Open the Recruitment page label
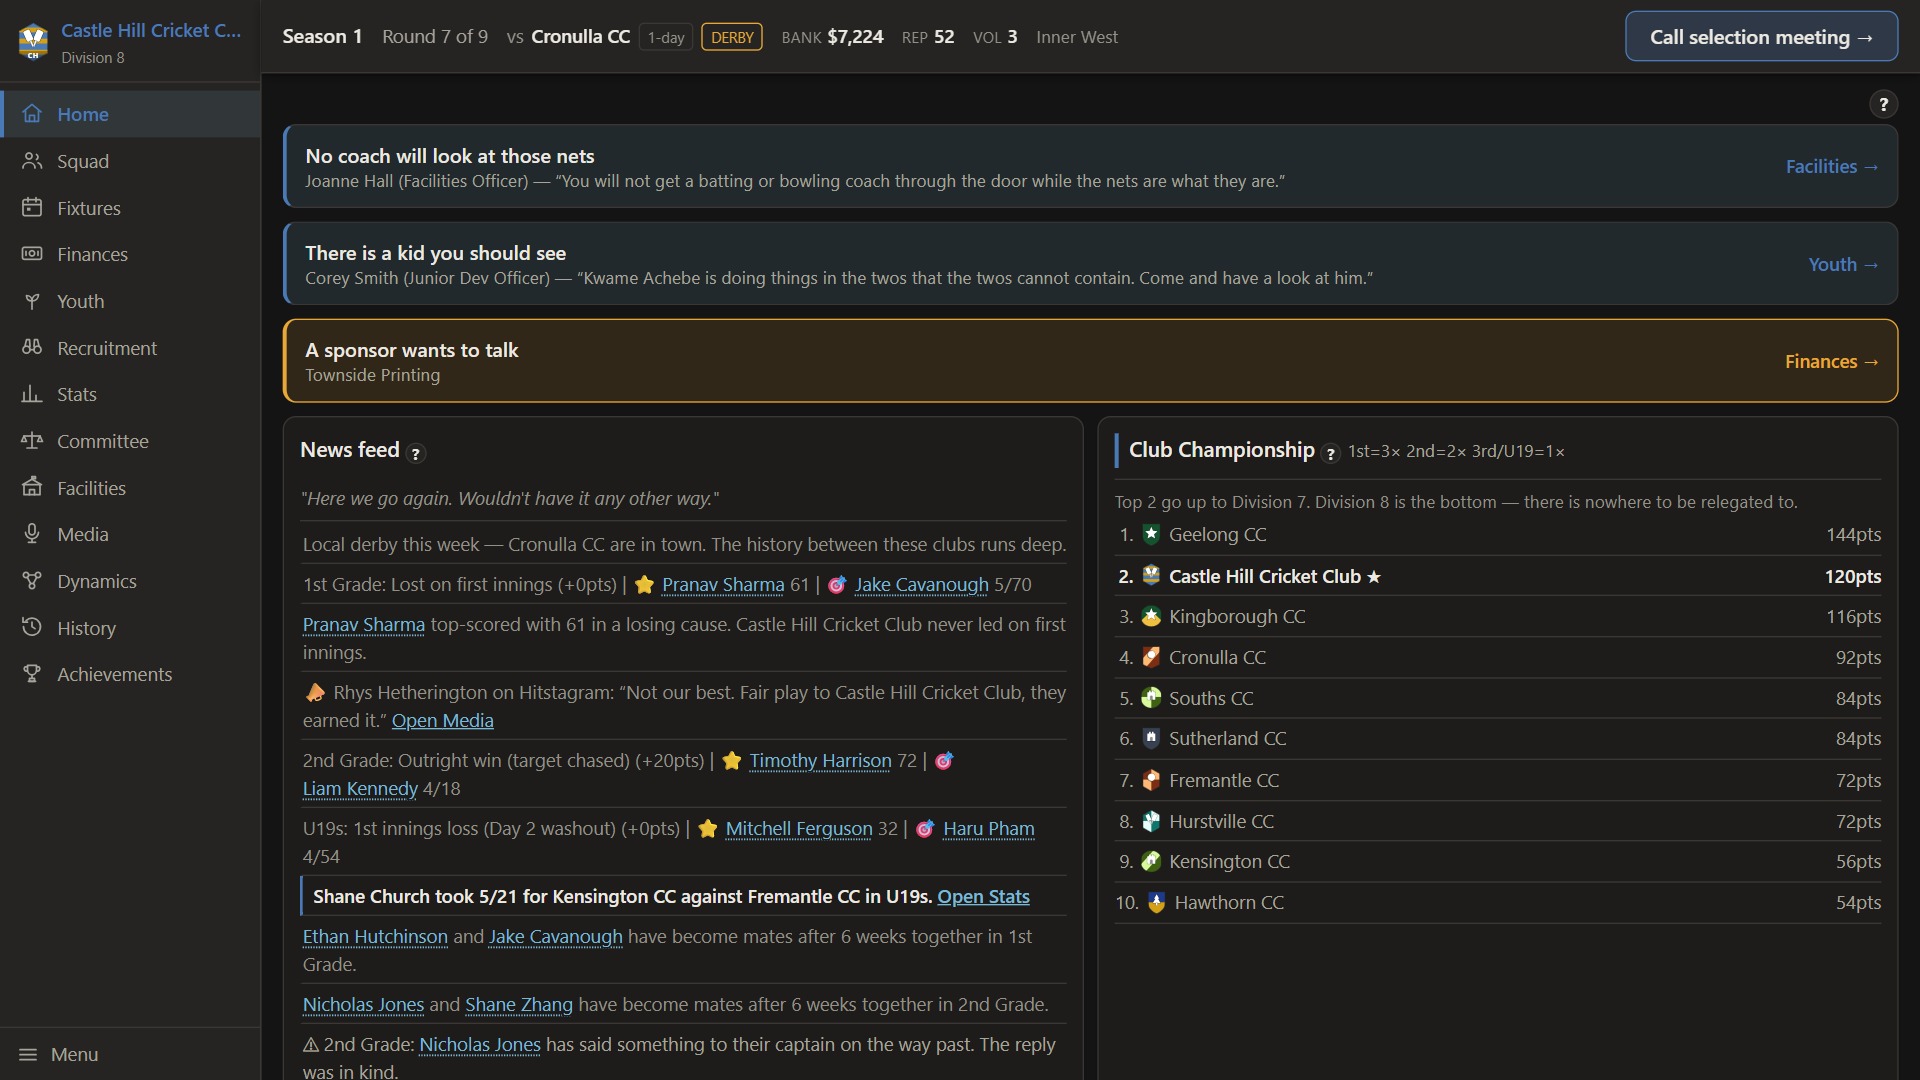 [x=107, y=348]
